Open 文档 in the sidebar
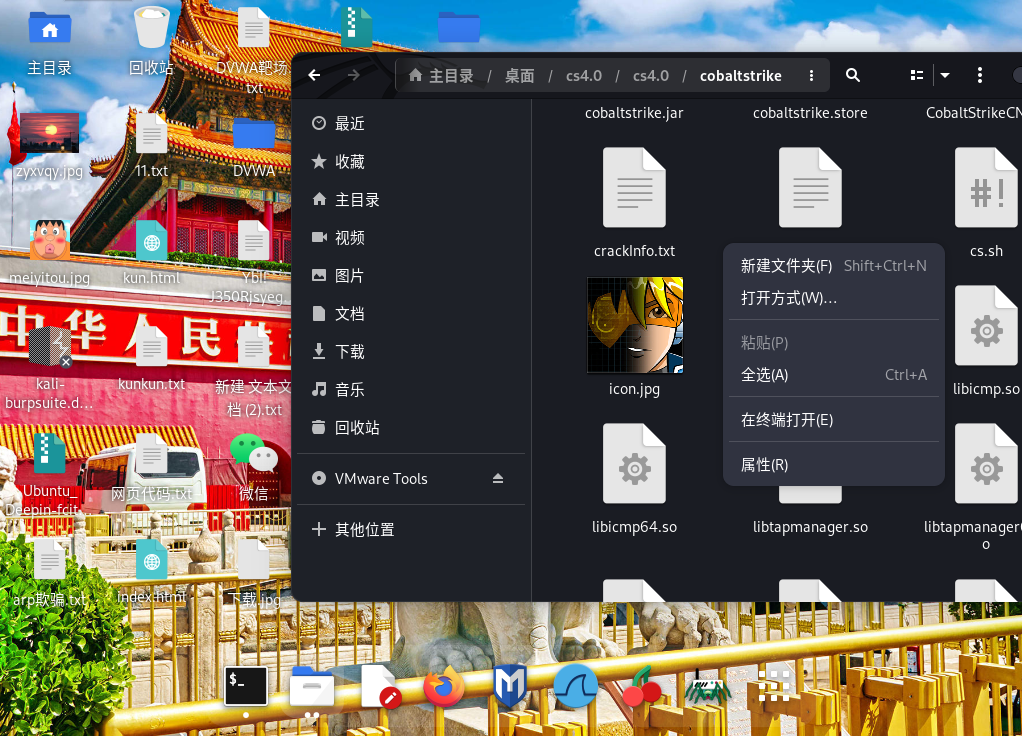The image size is (1022, 736). pyautogui.click(x=411, y=314)
